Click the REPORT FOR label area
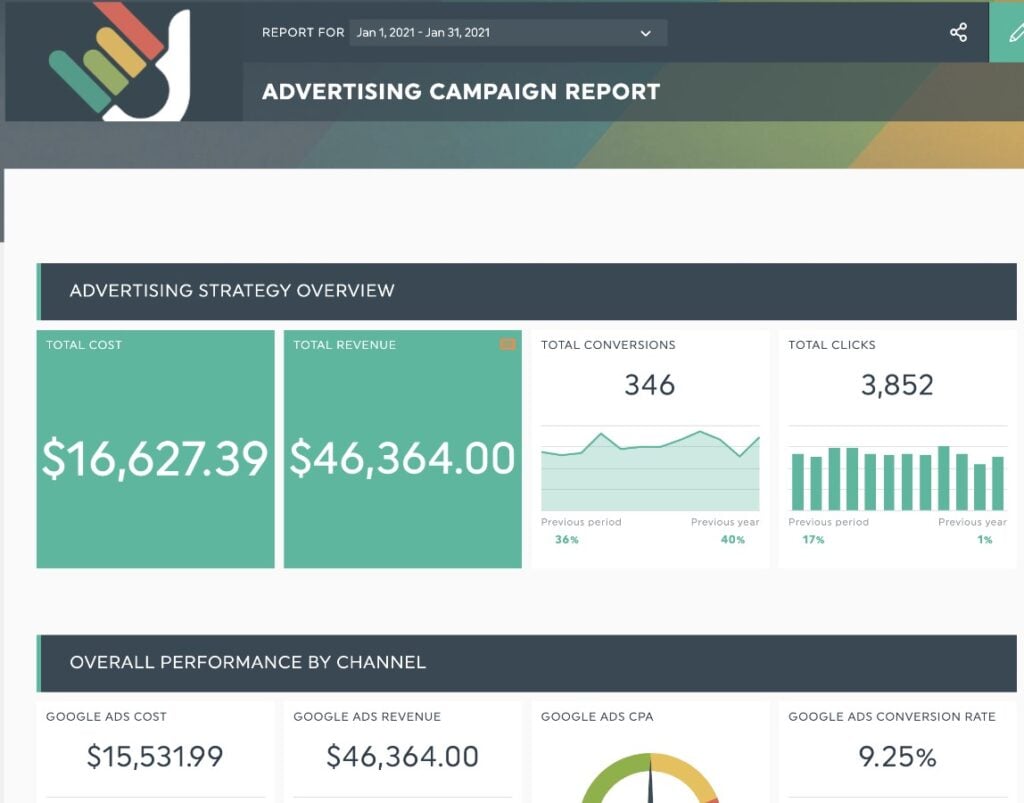Image resolution: width=1024 pixels, height=803 pixels. click(301, 32)
